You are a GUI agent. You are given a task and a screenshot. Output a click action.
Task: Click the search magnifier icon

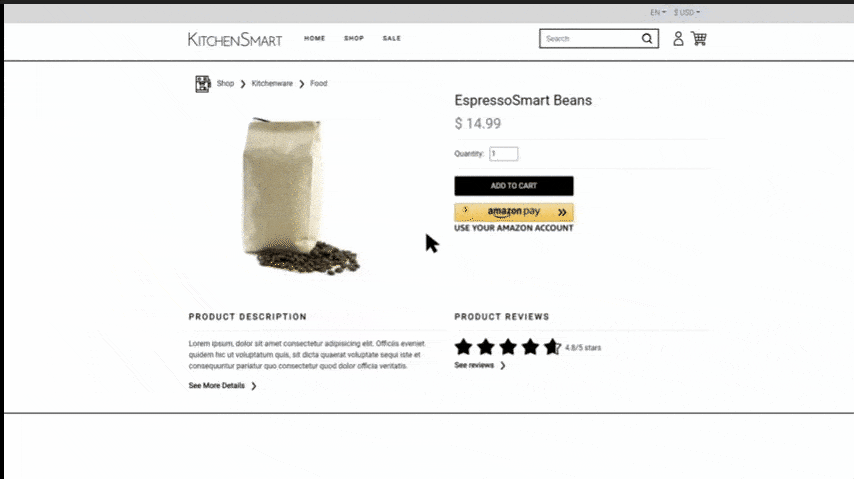tap(646, 39)
